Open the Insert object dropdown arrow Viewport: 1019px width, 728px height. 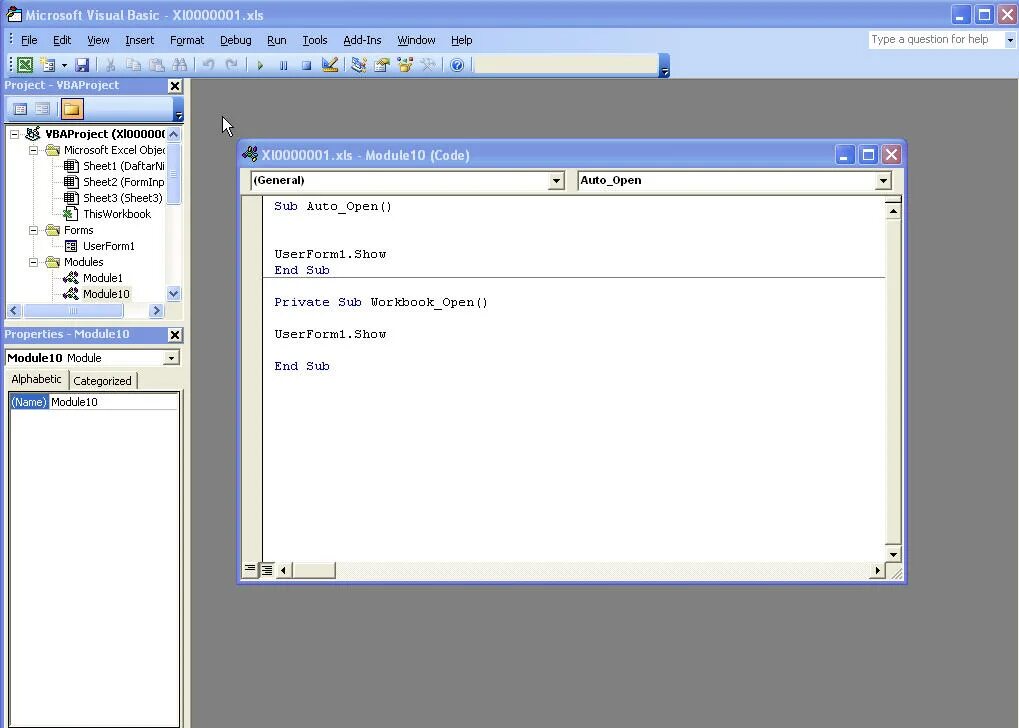pyautogui.click(x=64, y=65)
